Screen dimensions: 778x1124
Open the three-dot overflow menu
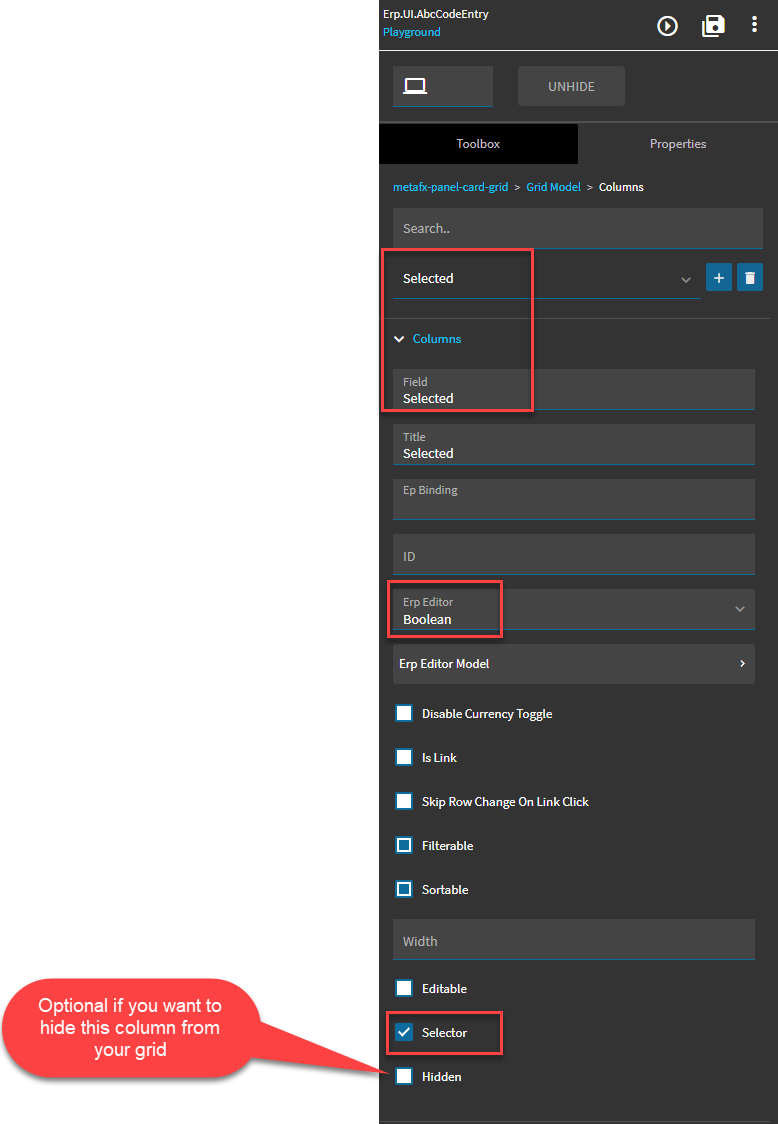coord(754,24)
